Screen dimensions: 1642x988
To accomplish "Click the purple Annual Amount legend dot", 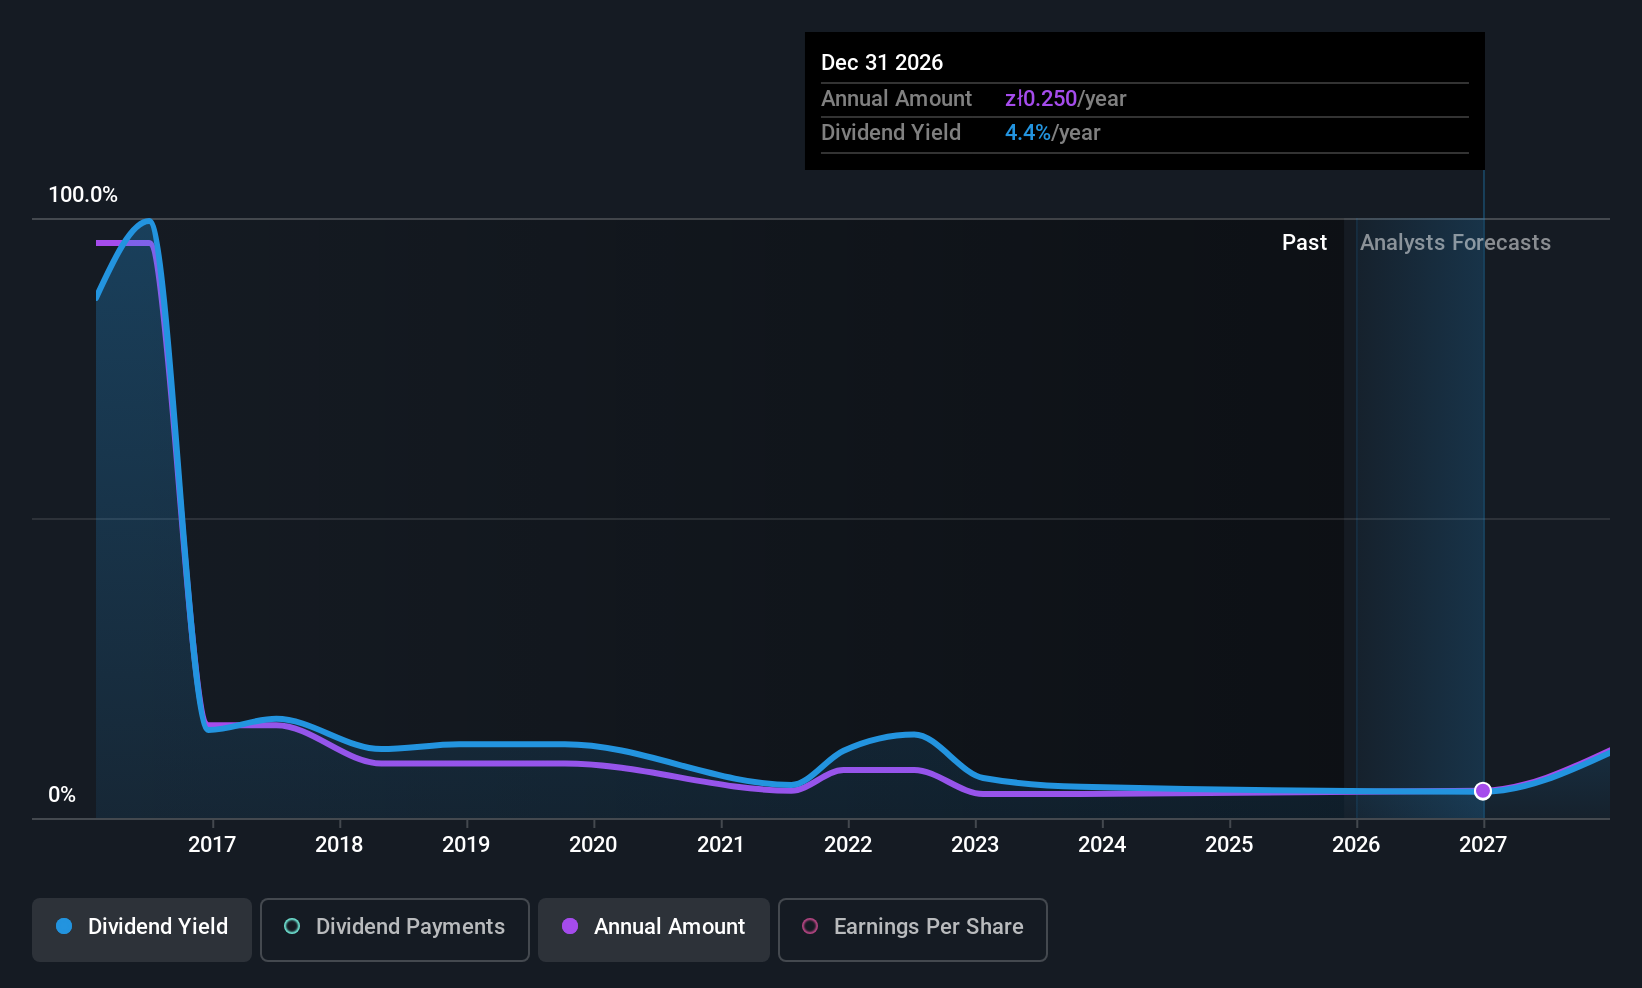I will coord(570,926).
